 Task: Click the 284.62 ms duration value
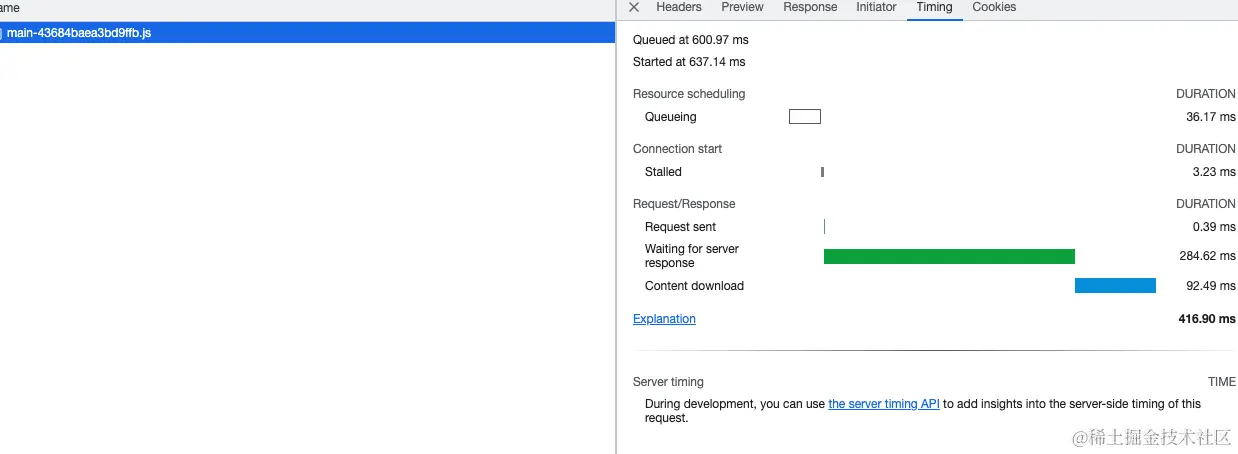(x=1207, y=256)
